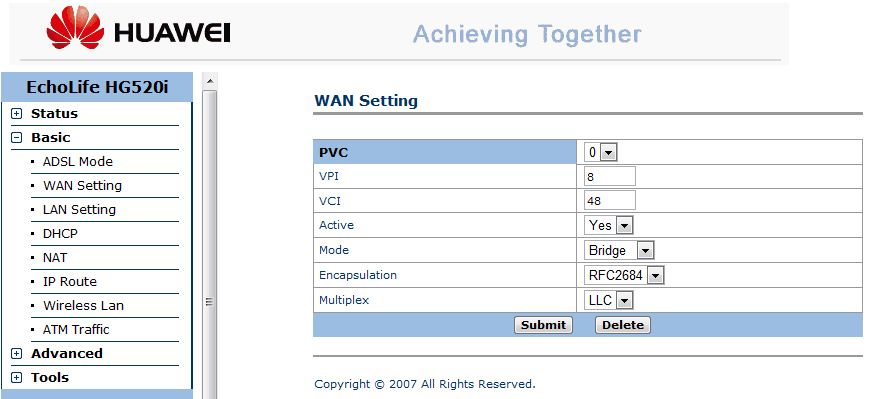Viewport: 891px width, 399px height.
Task: Expand the Status menu plus icon
Action: pyautogui.click(x=16, y=114)
